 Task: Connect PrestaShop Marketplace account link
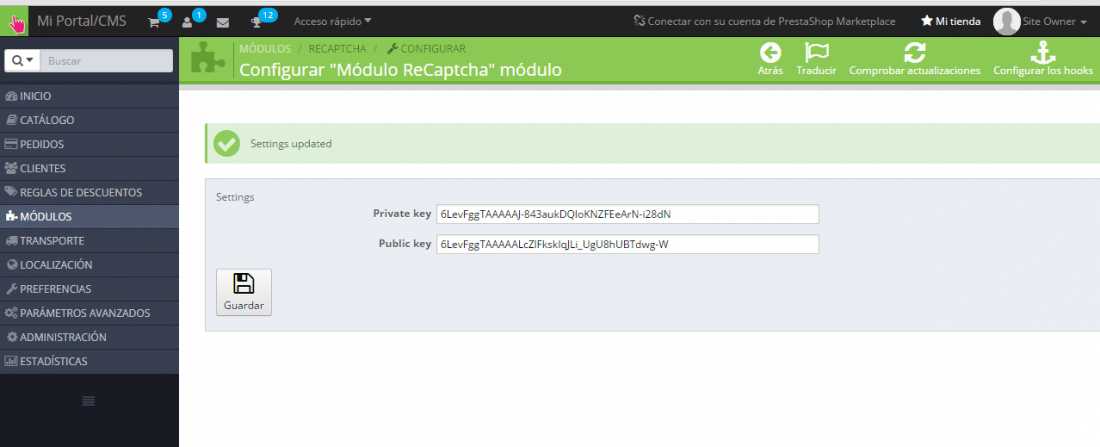[764, 22]
